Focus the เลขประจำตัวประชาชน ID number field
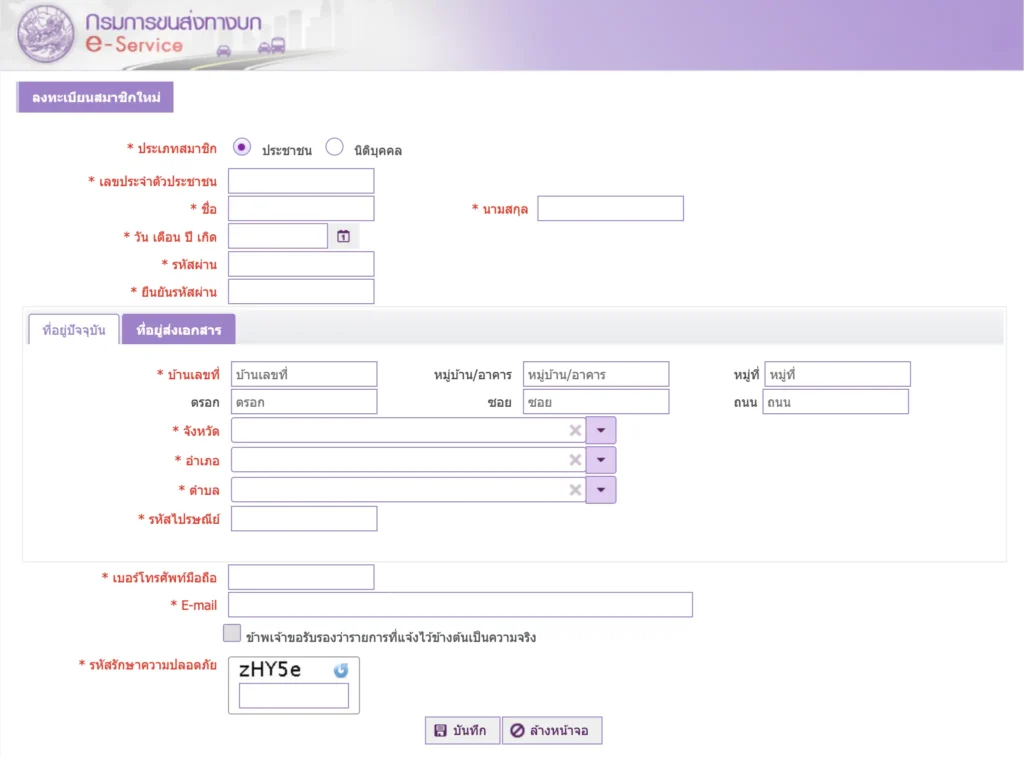Screen dimensions: 1024x757 301,181
